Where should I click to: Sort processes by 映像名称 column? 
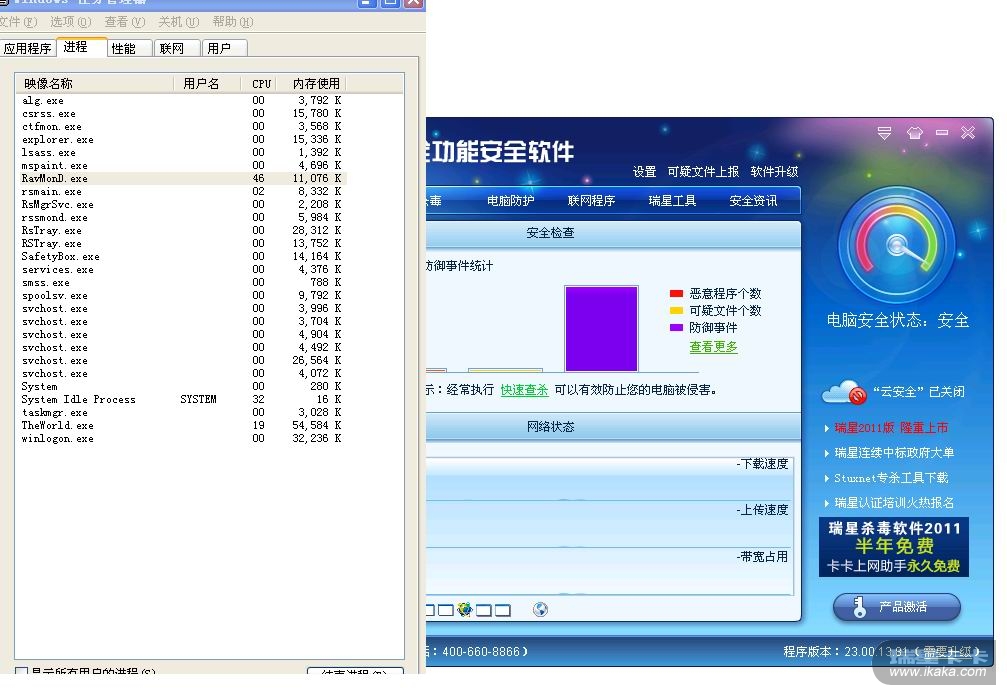point(94,83)
